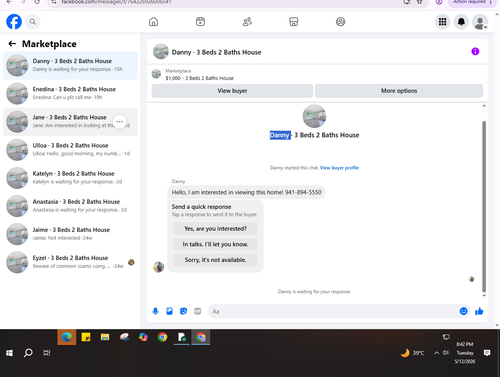Open the Eyzel conversation
The height and width of the screenshot is (377, 500).
[x=70, y=262]
